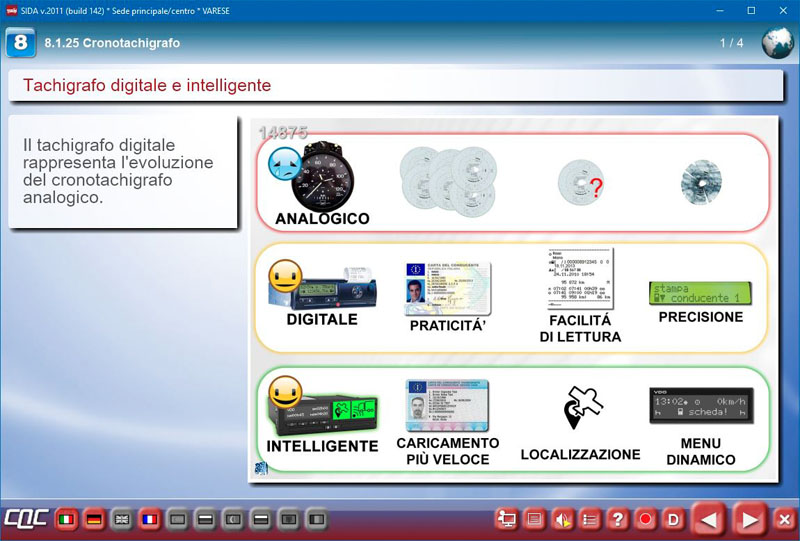The image size is (800, 541).
Task: Switch language using the German flag
Action: coord(94,520)
